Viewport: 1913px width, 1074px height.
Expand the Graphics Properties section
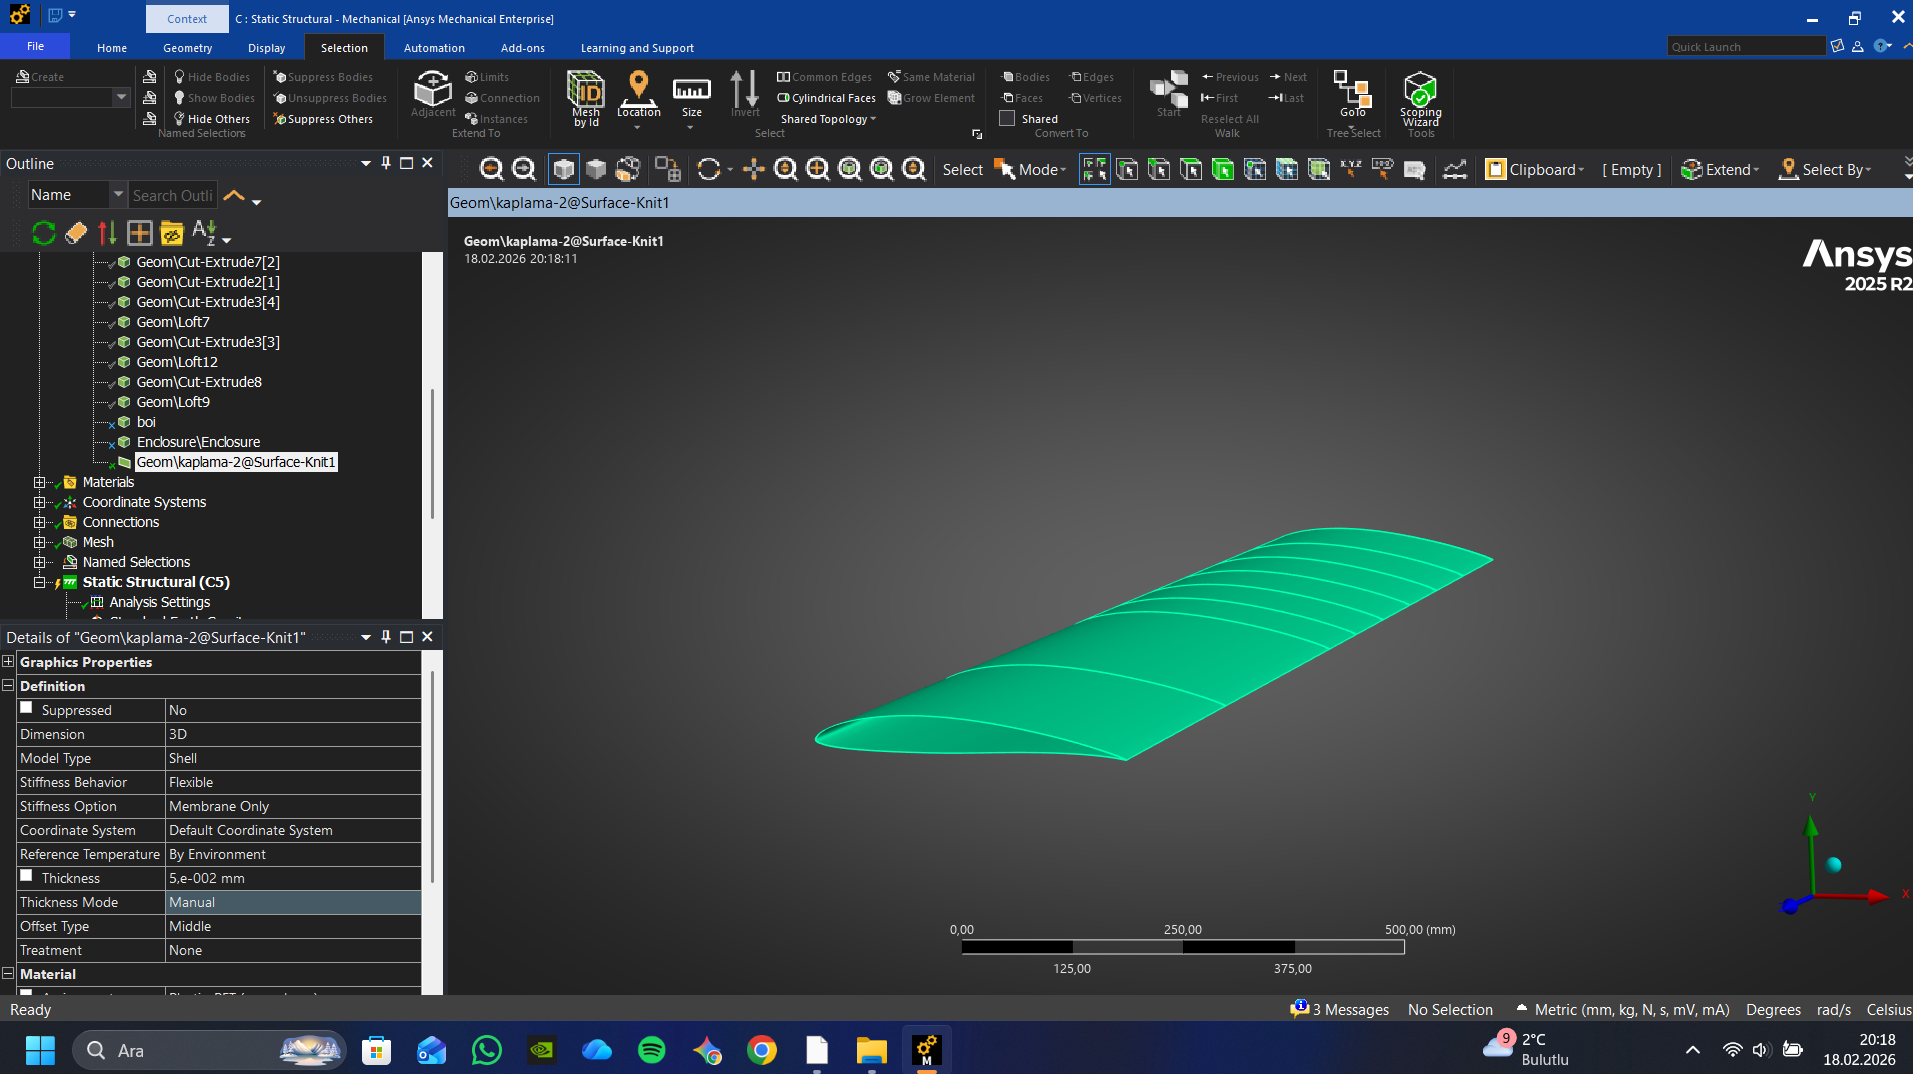click(8, 662)
